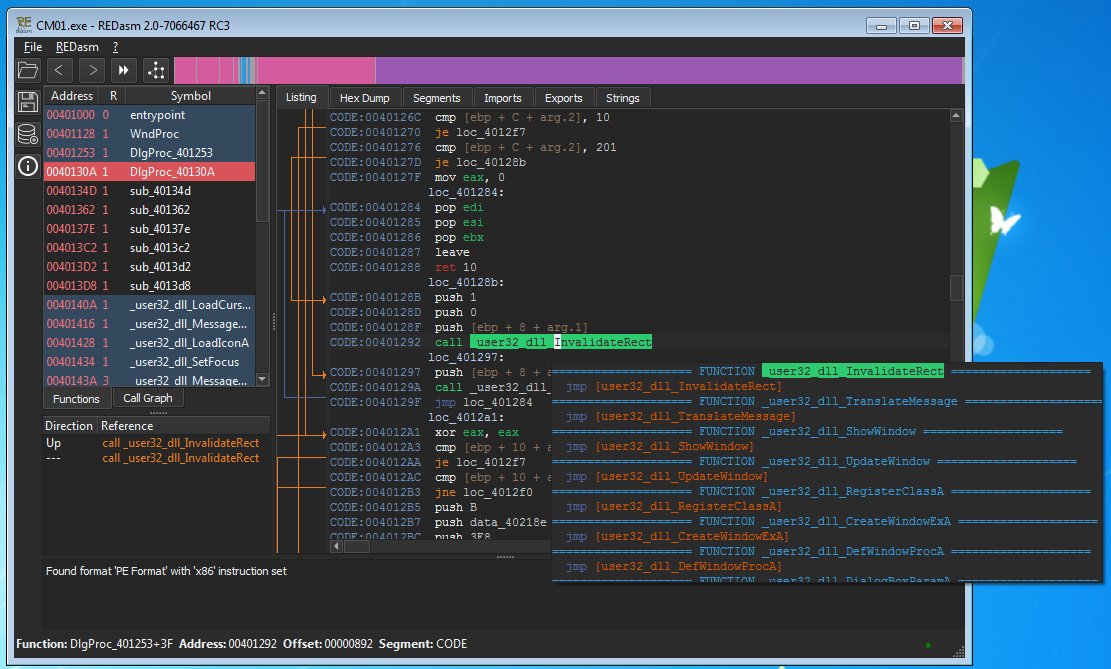The image size is (1111, 669).
Task: Select the sub_40134d function row
Action: [150, 191]
